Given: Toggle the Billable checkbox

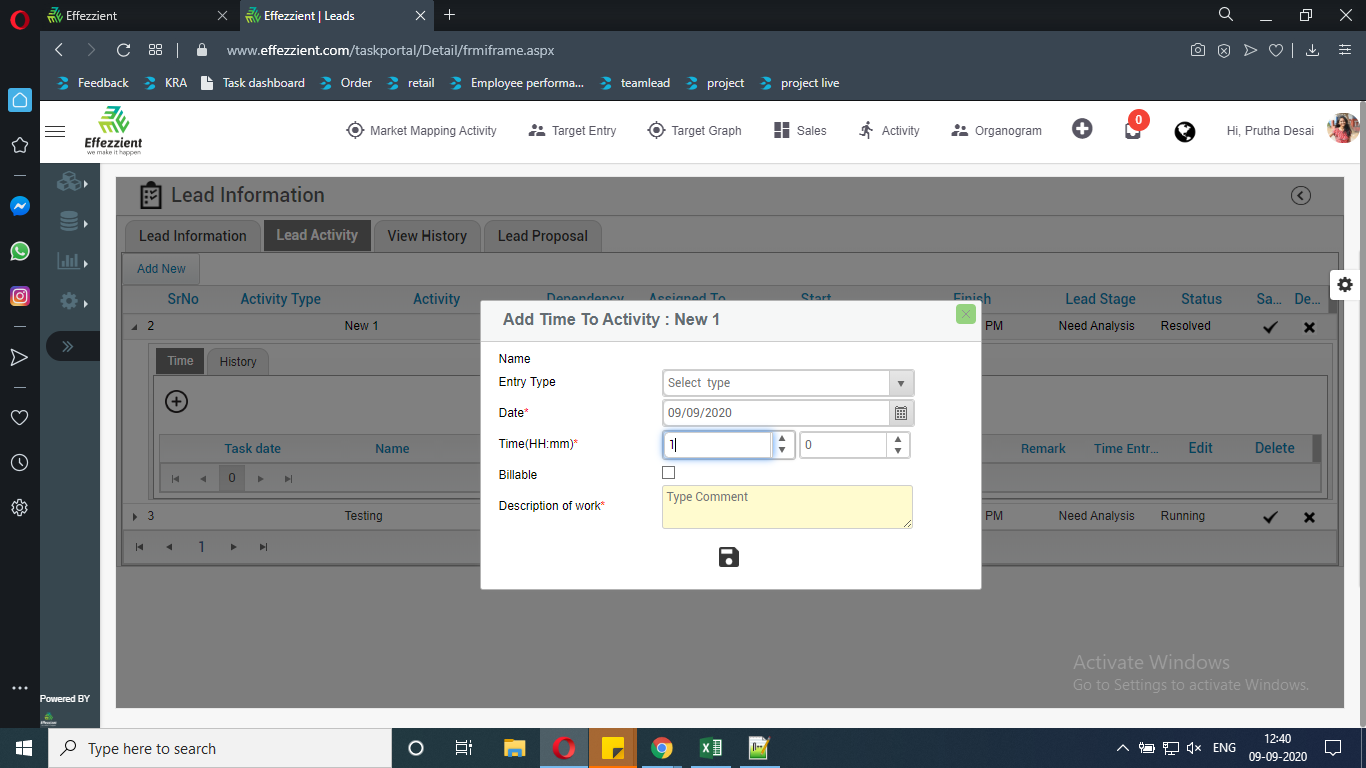Looking at the screenshot, I should [669, 473].
